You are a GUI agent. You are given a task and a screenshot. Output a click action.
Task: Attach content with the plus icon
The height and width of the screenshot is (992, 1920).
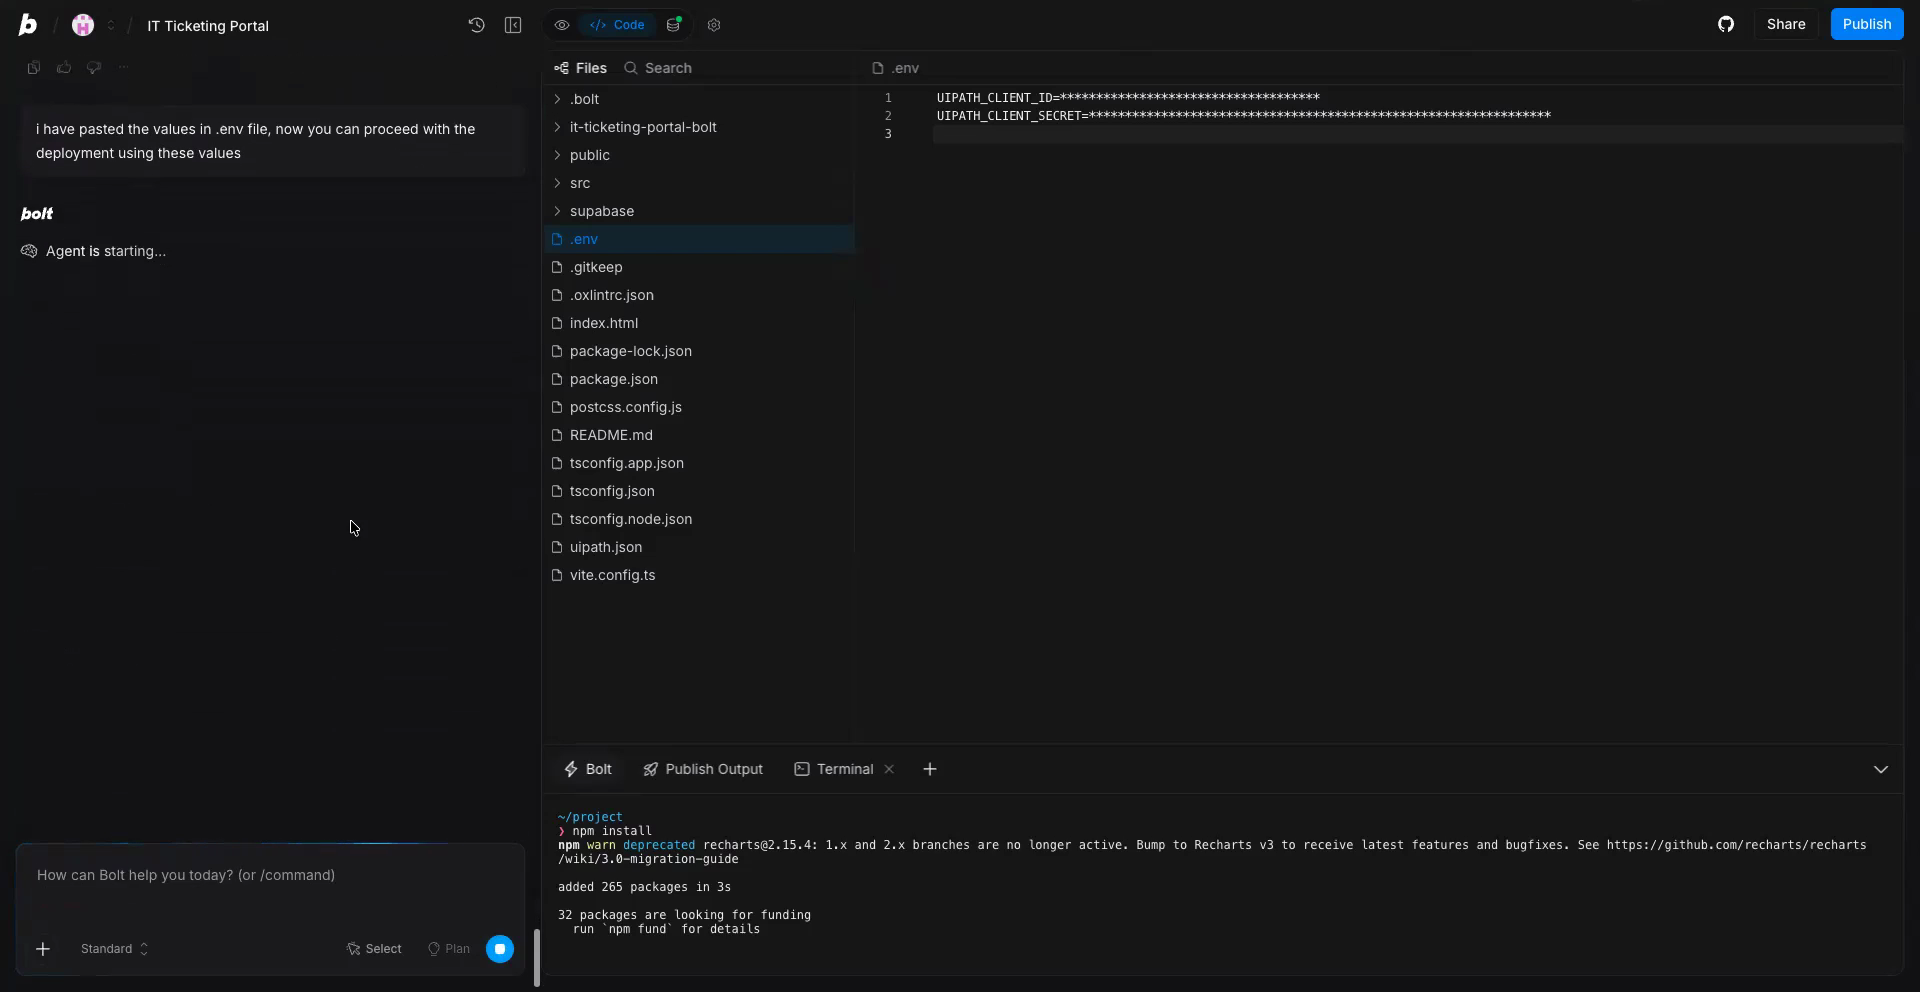point(43,949)
